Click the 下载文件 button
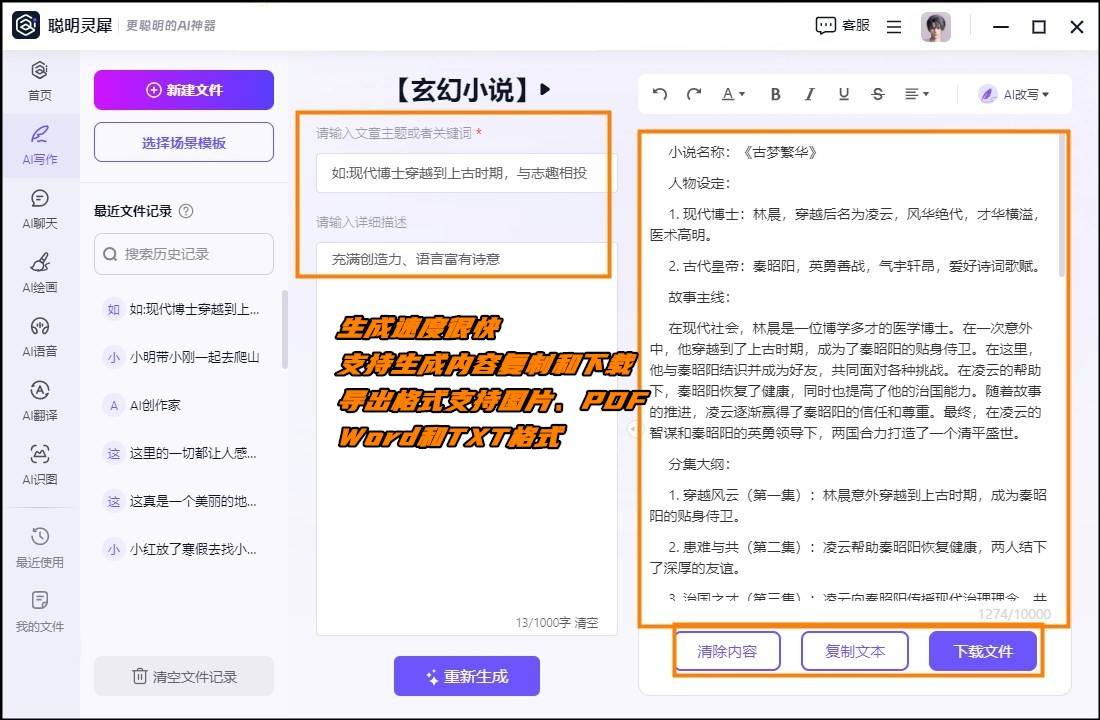This screenshot has height=720, width=1100. [983, 651]
